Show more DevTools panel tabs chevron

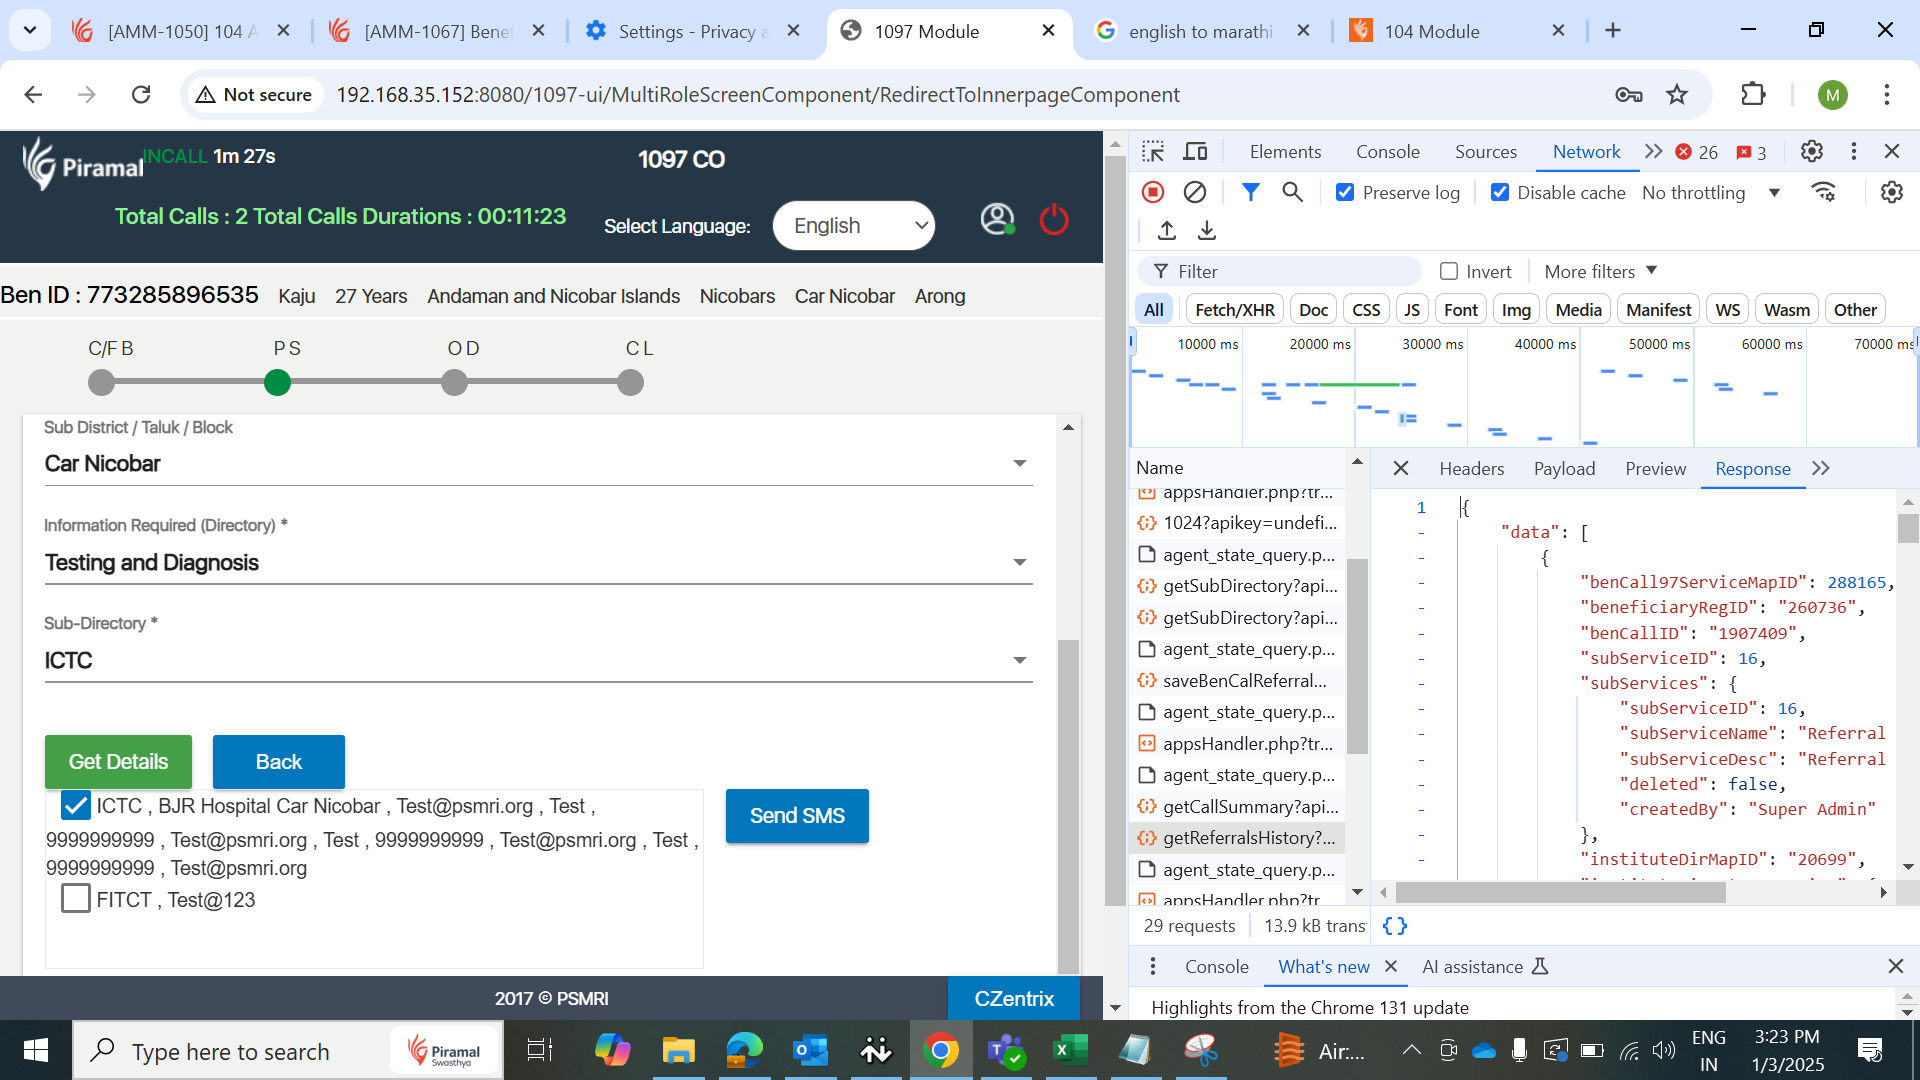(1653, 151)
